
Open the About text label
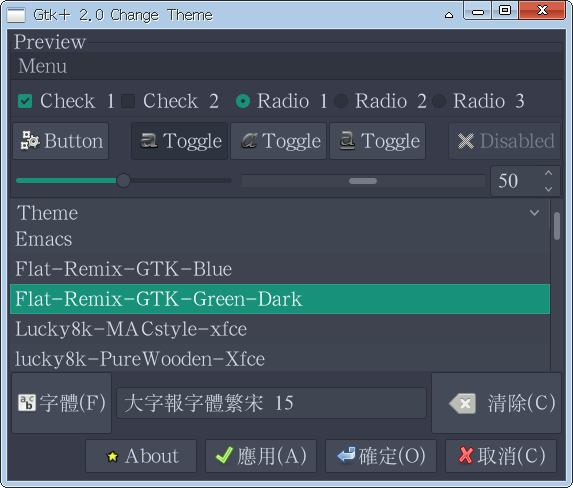(152, 456)
